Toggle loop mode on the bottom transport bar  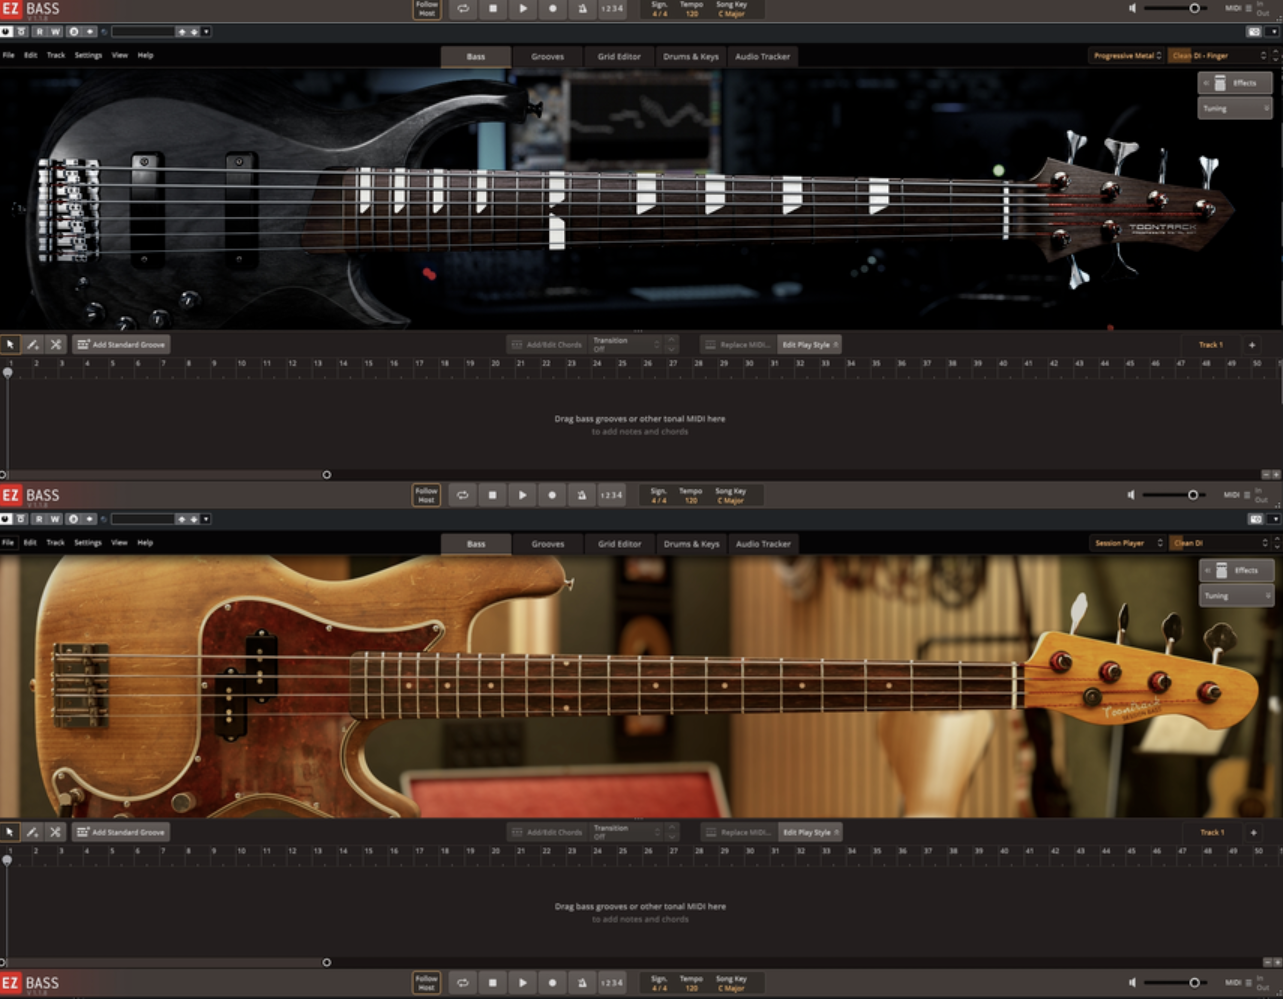(x=464, y=983)
